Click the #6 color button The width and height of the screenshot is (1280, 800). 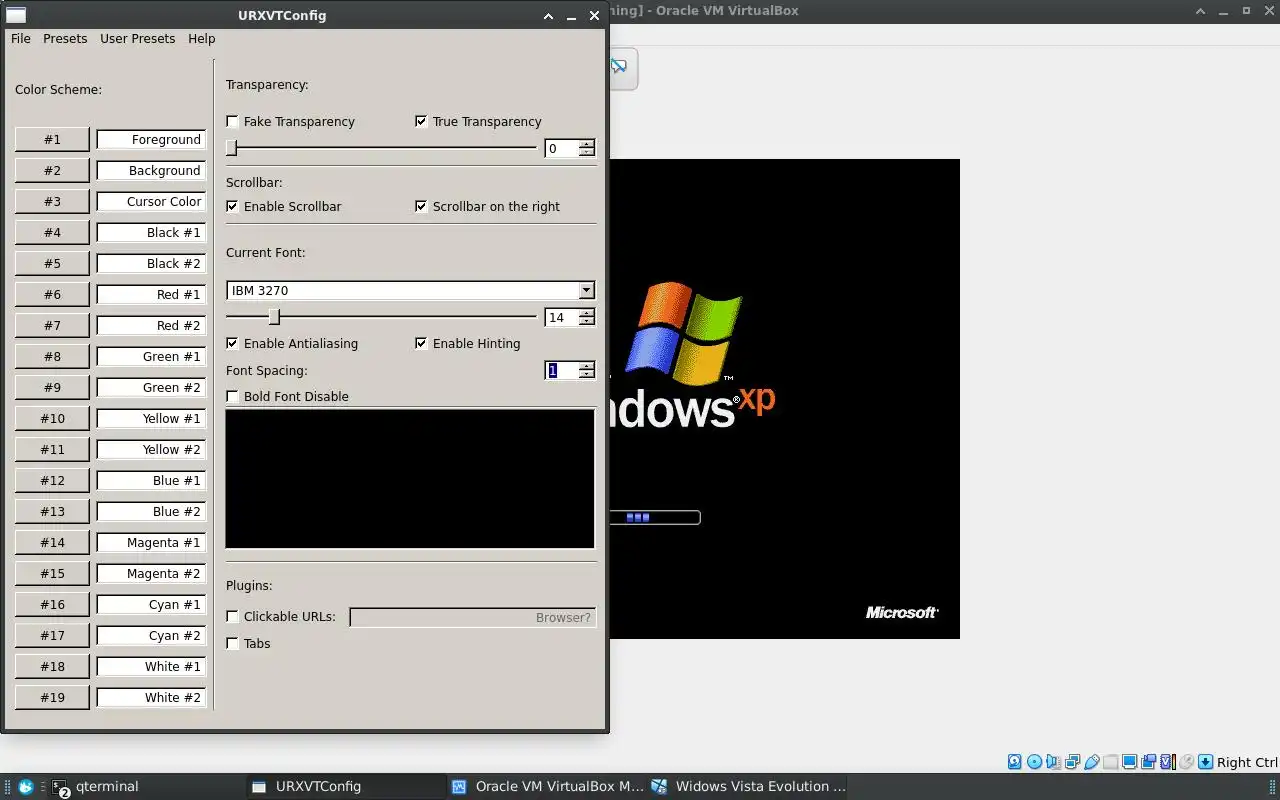[52, 294]
